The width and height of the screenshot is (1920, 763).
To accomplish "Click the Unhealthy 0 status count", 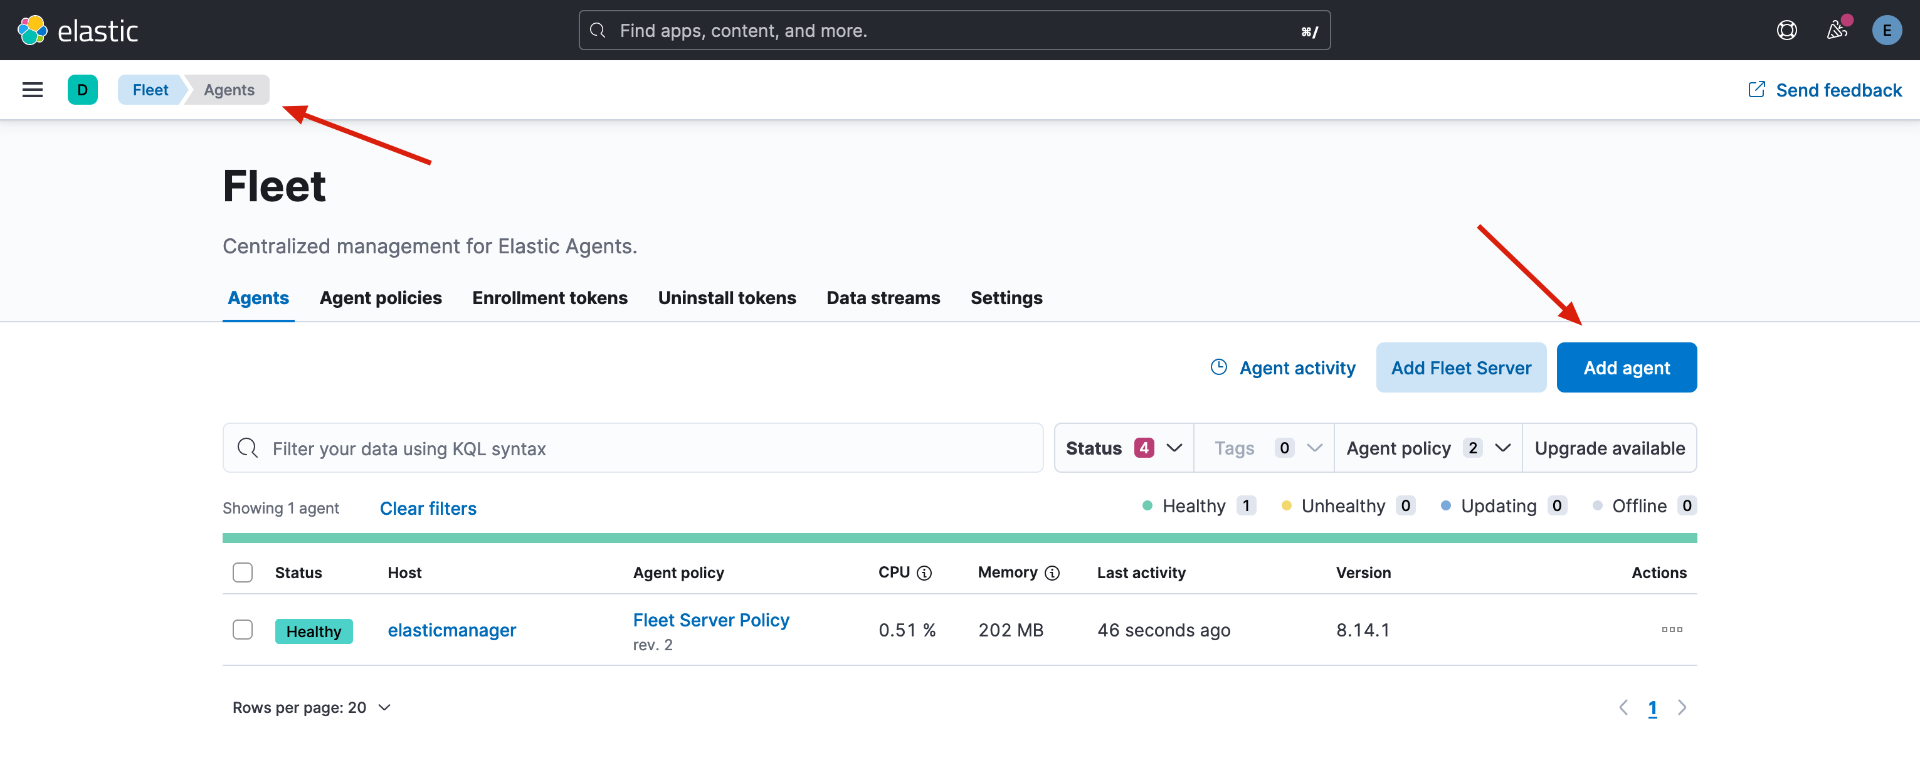I will click(x=1348, y=506).
